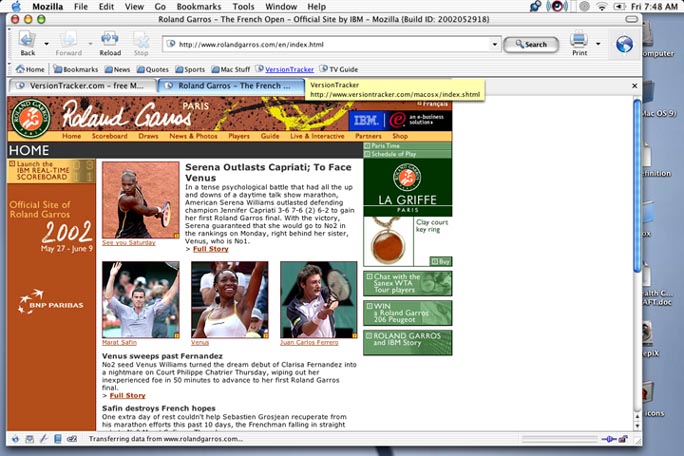Open Navigator icon in status bar
The width and height of the screenshot is (684, 456).
click(x=15, y=439)
